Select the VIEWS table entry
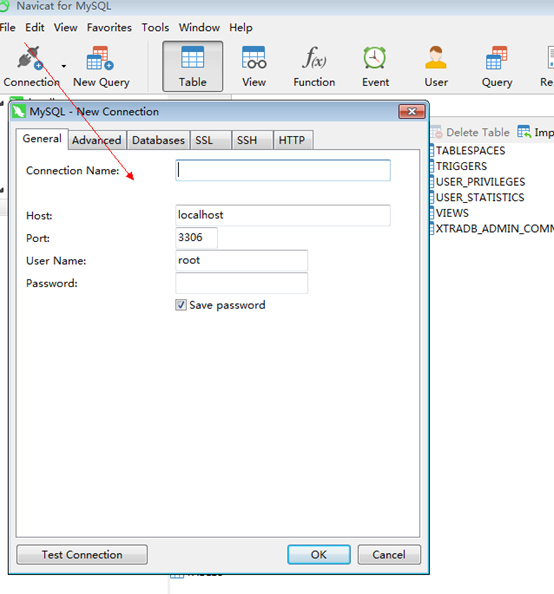The image size is (554, 594). pyautogui.click(x=452, y=213)
